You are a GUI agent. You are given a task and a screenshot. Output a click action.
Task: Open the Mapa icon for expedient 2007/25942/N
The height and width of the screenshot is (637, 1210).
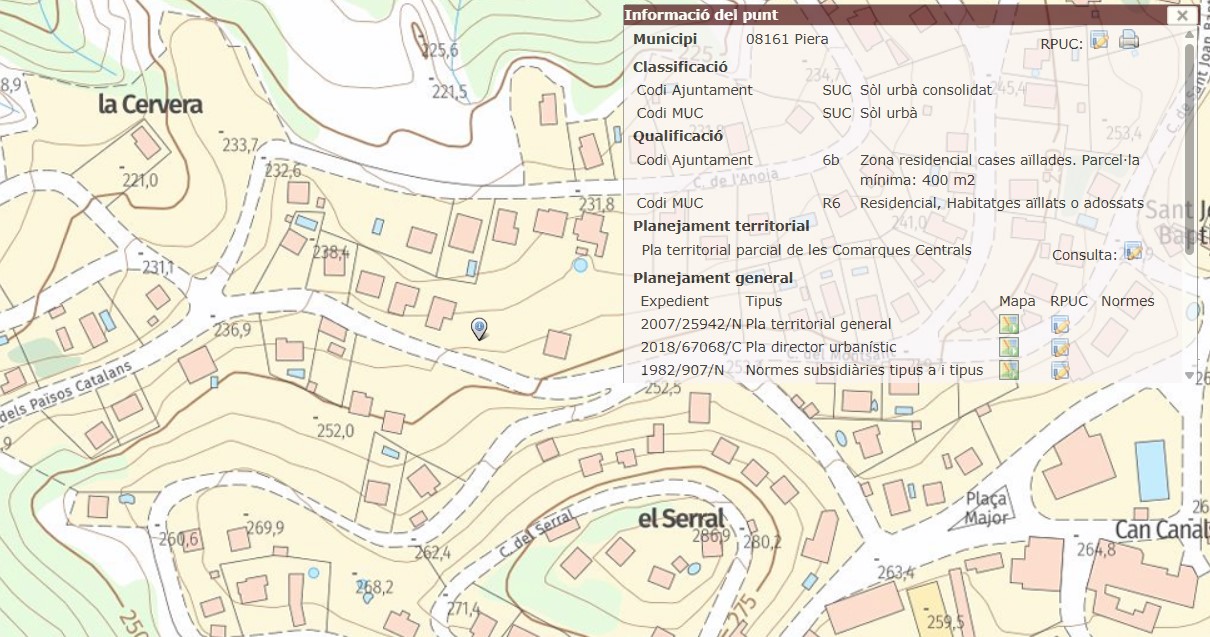(1009, 323)
